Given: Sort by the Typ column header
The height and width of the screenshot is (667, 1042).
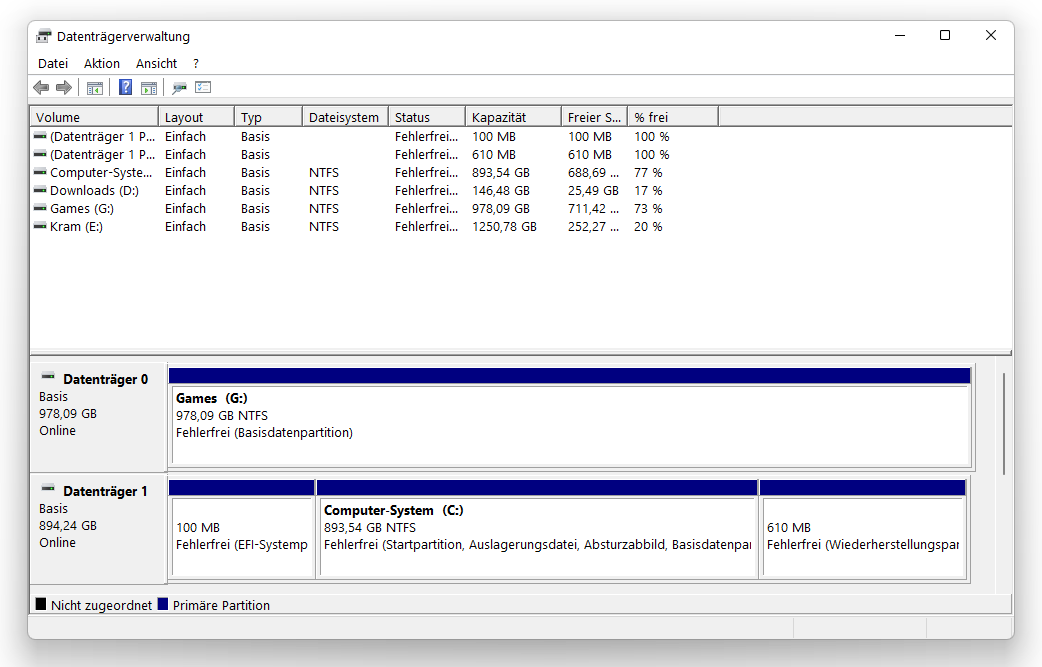Looking at the screenshot, I should tap(268, 117).
